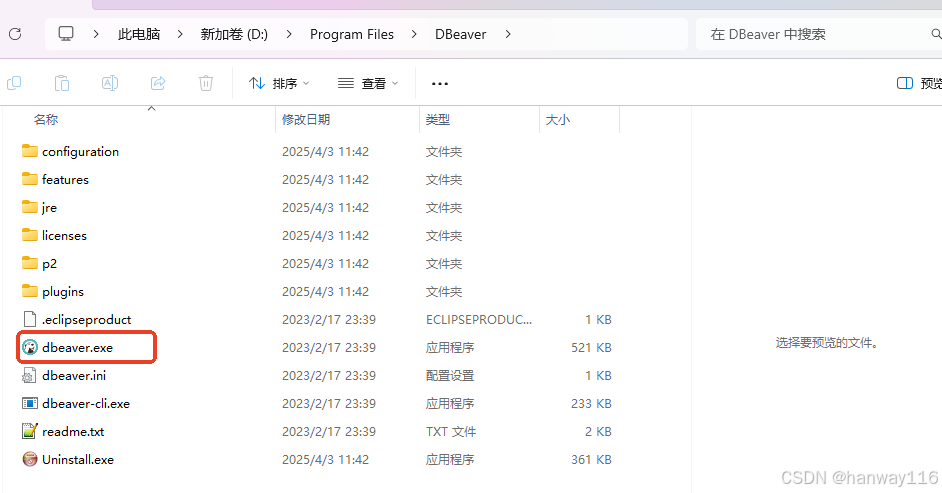Click the dbeaver.exe application icon

[x=30, y=348]
